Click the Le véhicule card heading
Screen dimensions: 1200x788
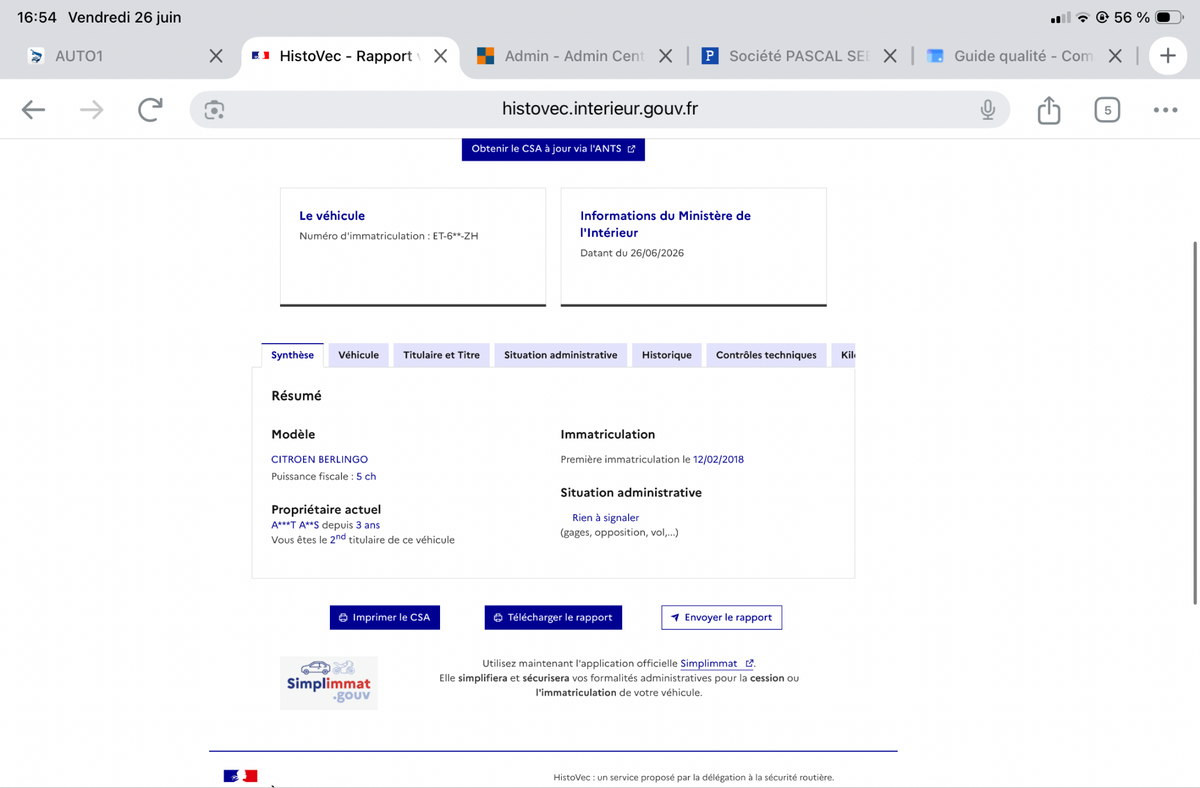tap(332, 215)
